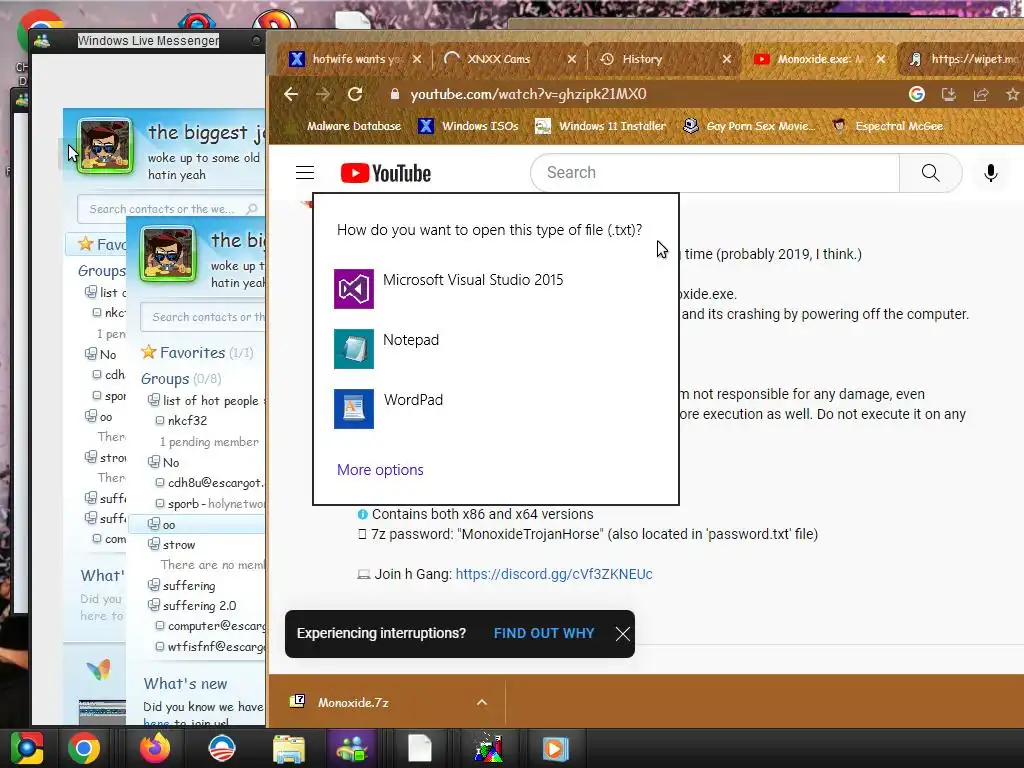Click the front Messenger search contacts box
1024x768 pixels.
[204, 317]
